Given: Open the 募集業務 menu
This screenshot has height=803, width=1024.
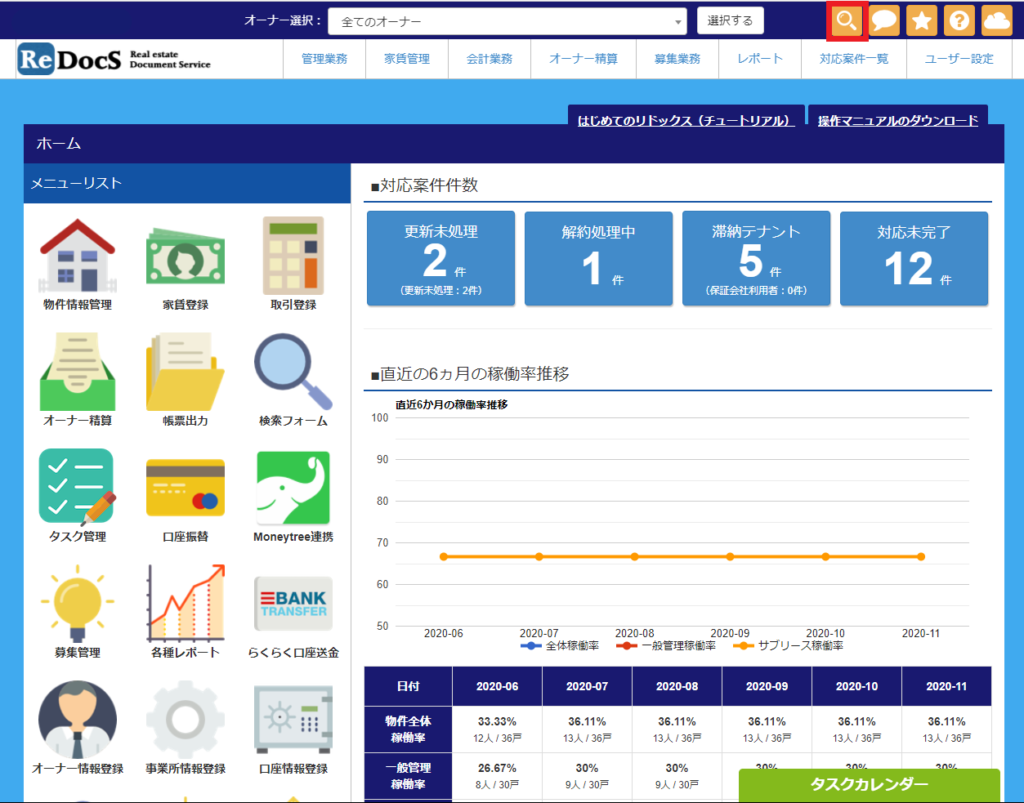Looking at the screenshot, I should click(x=677, y=59).
